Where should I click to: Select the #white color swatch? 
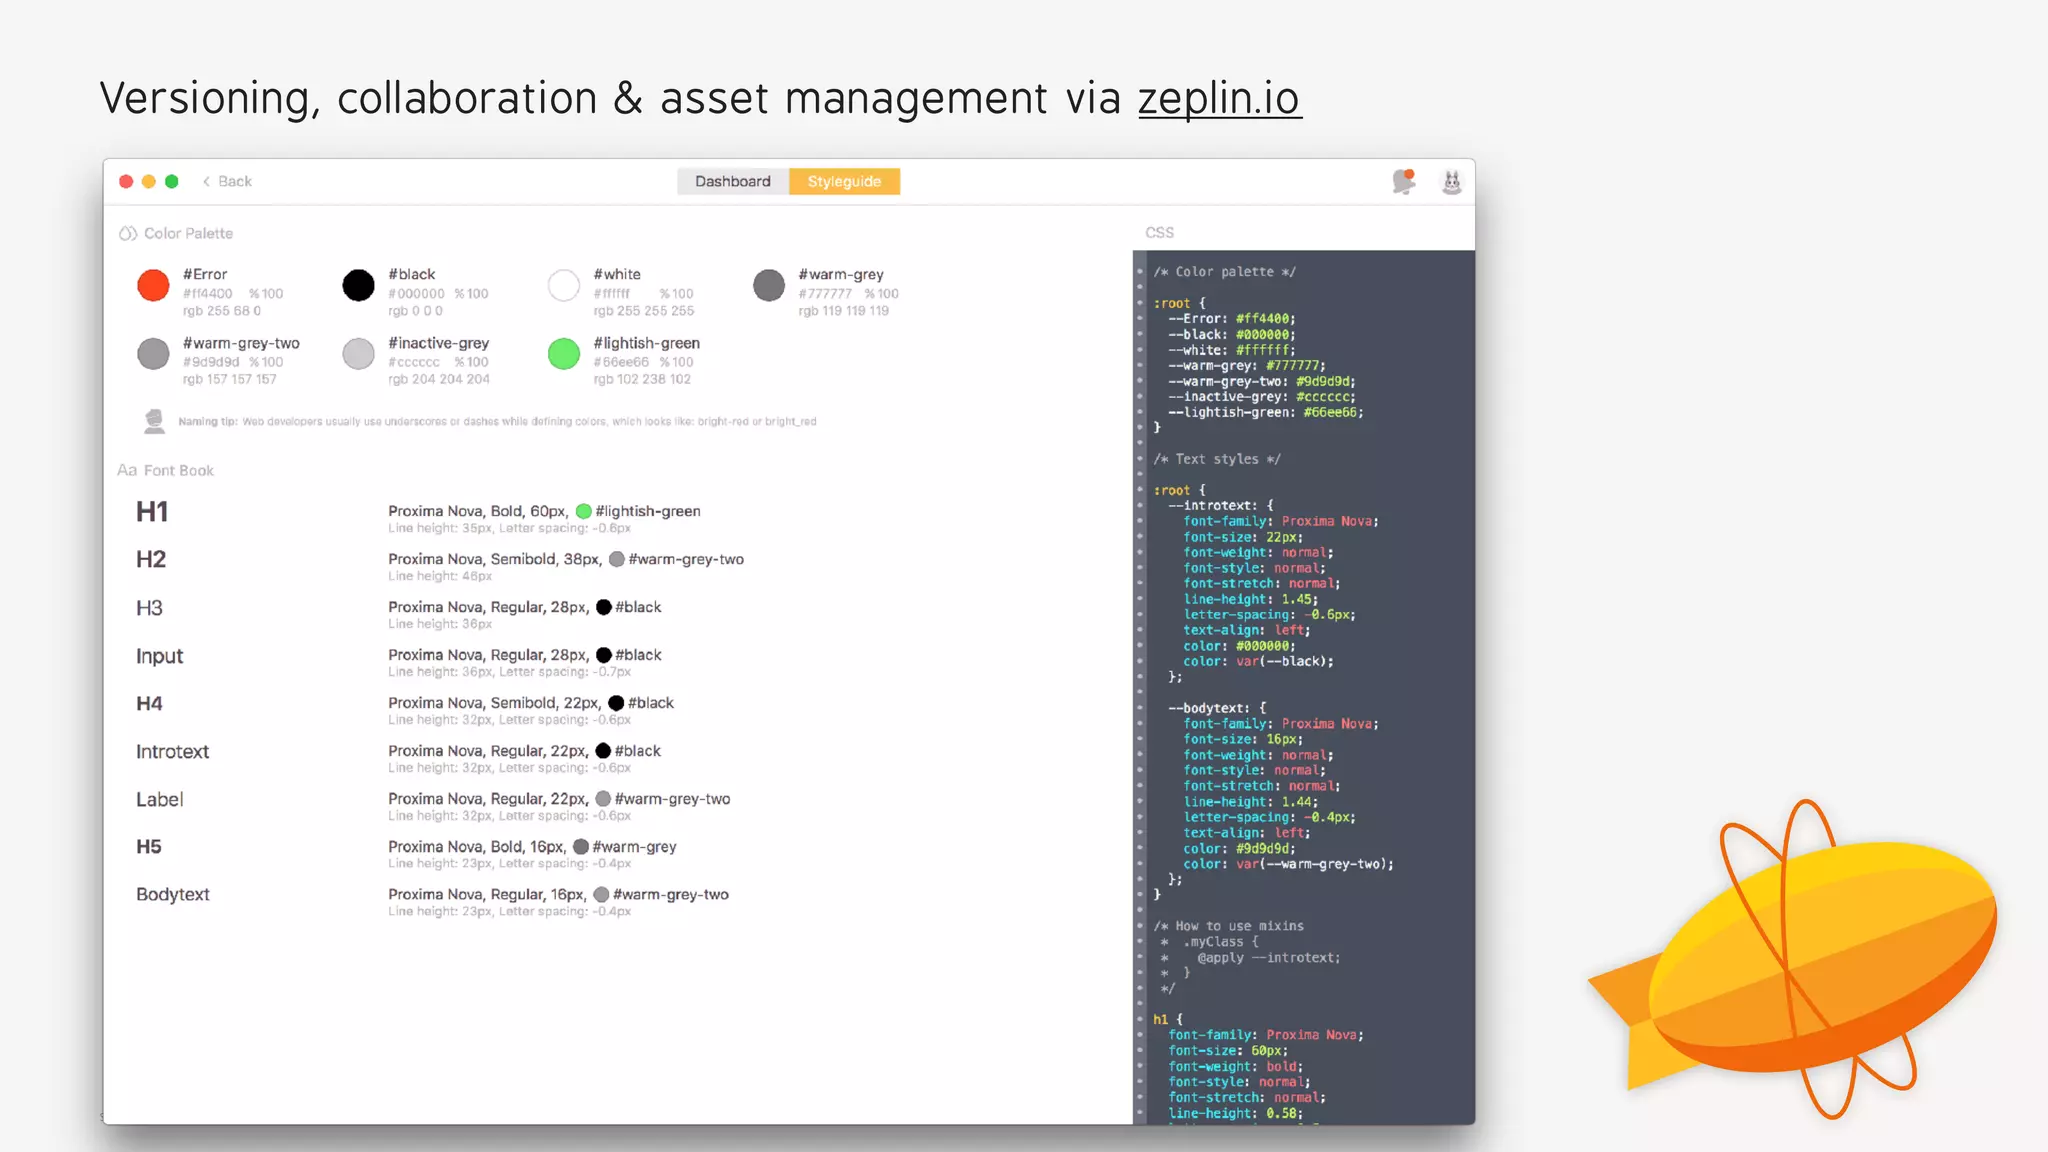564,285
